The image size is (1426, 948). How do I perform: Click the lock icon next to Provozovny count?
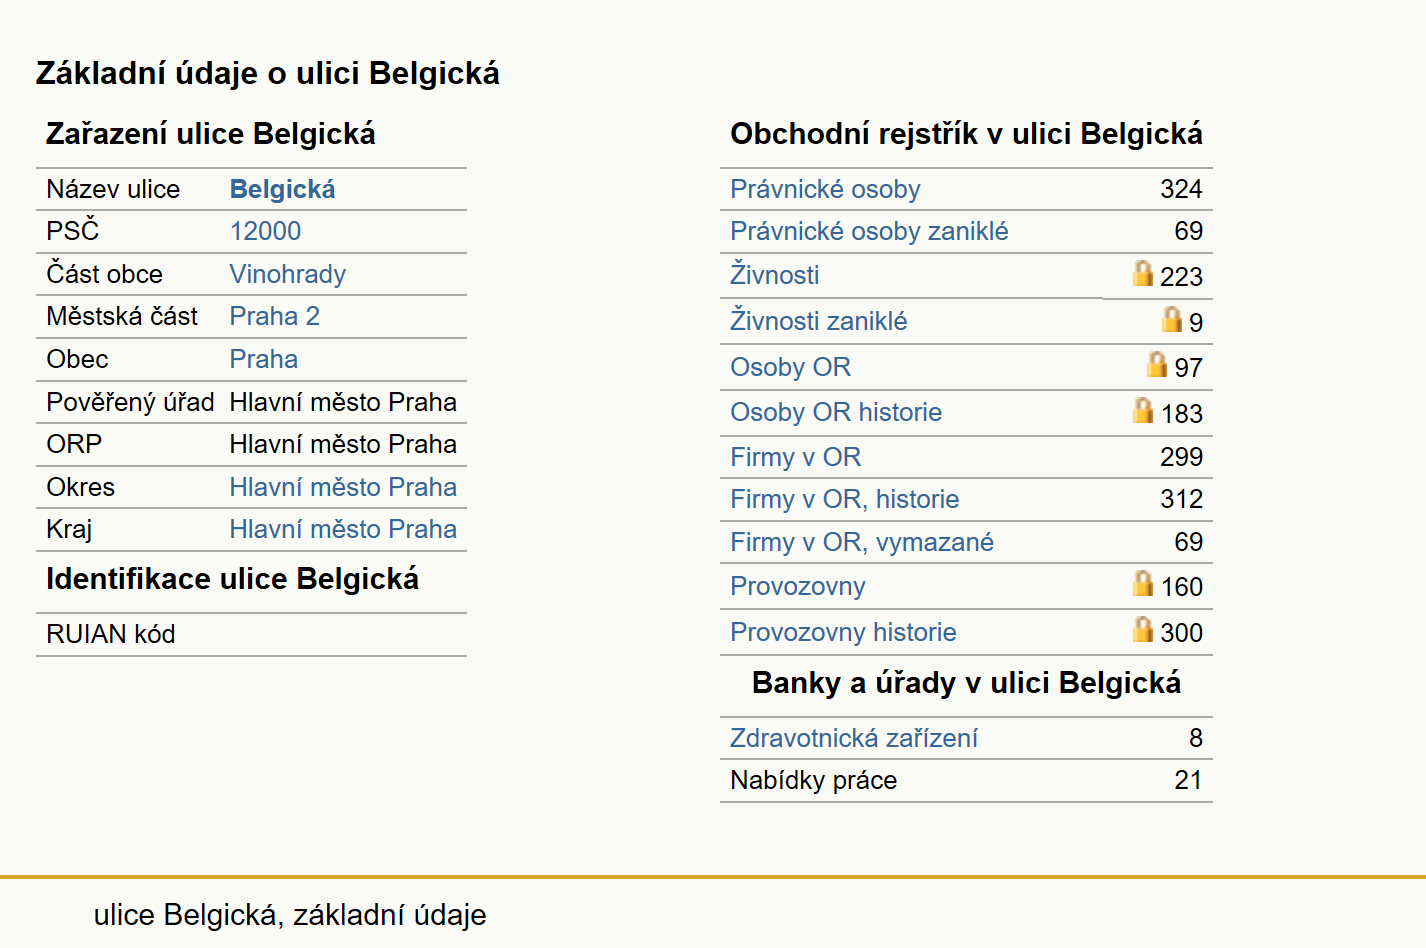click(1143, 583)
